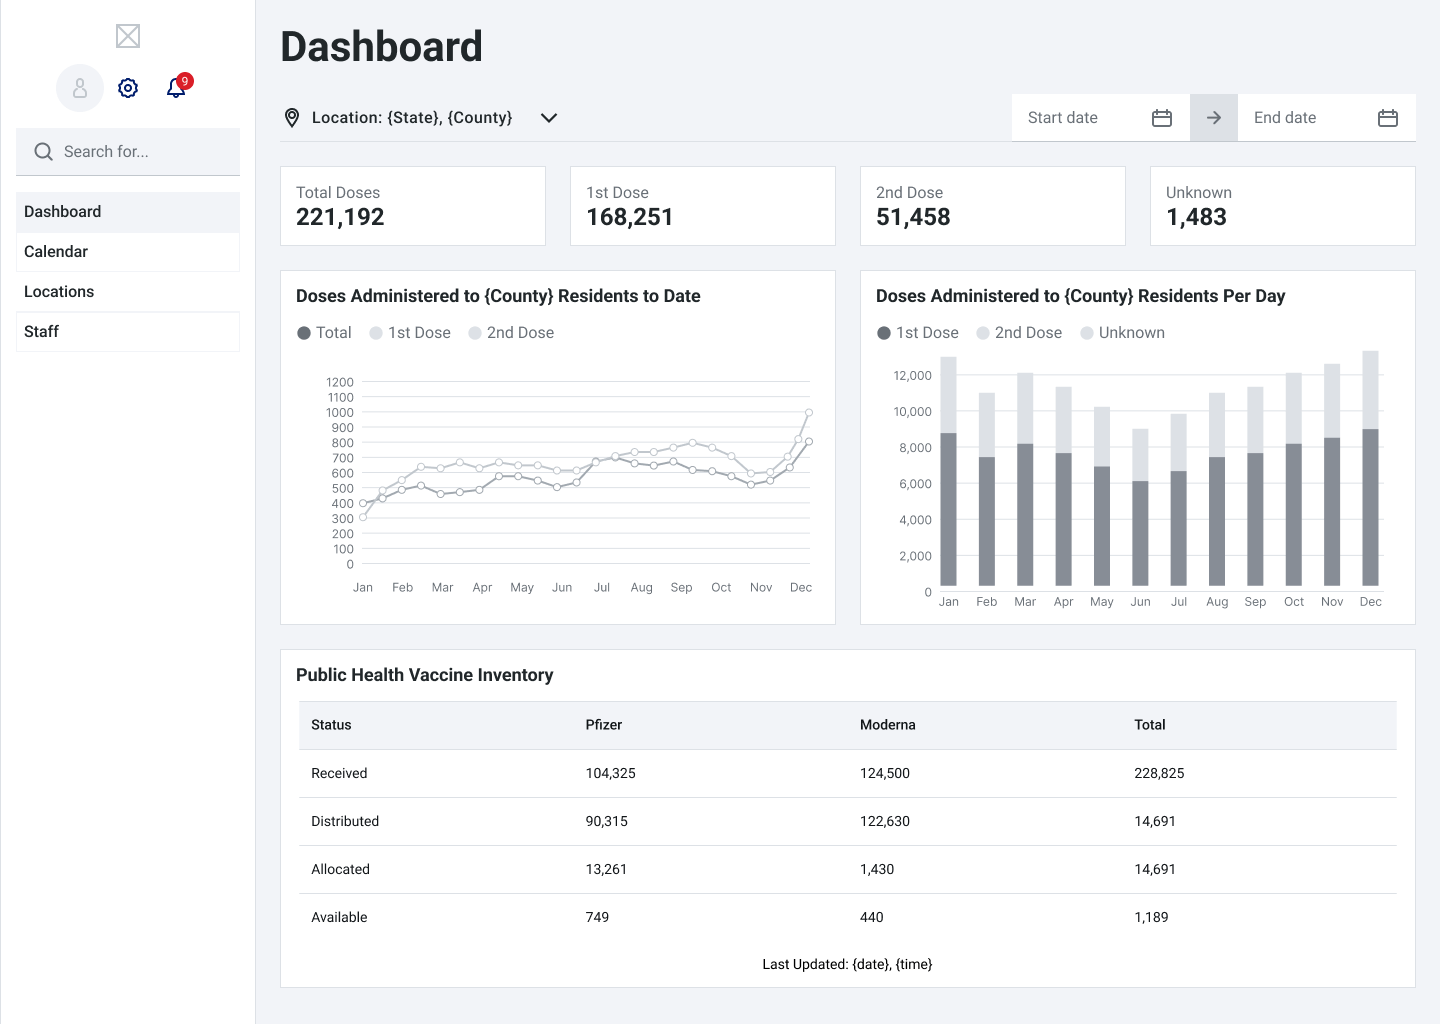Click the logo placeholder image in sidebar
This screenshot has height=1024, width=1440.
128,37
